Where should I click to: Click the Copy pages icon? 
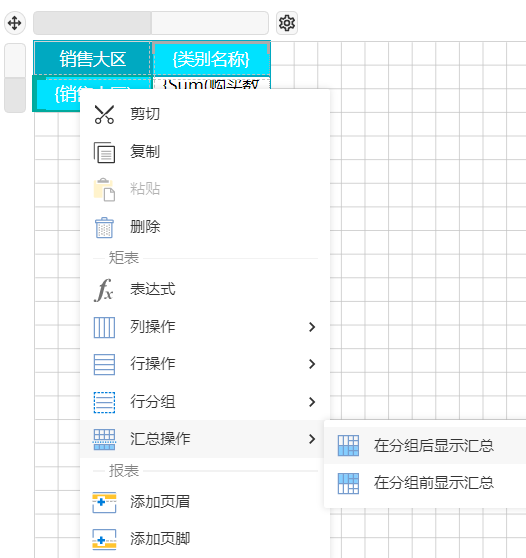[x=104, y=152]
